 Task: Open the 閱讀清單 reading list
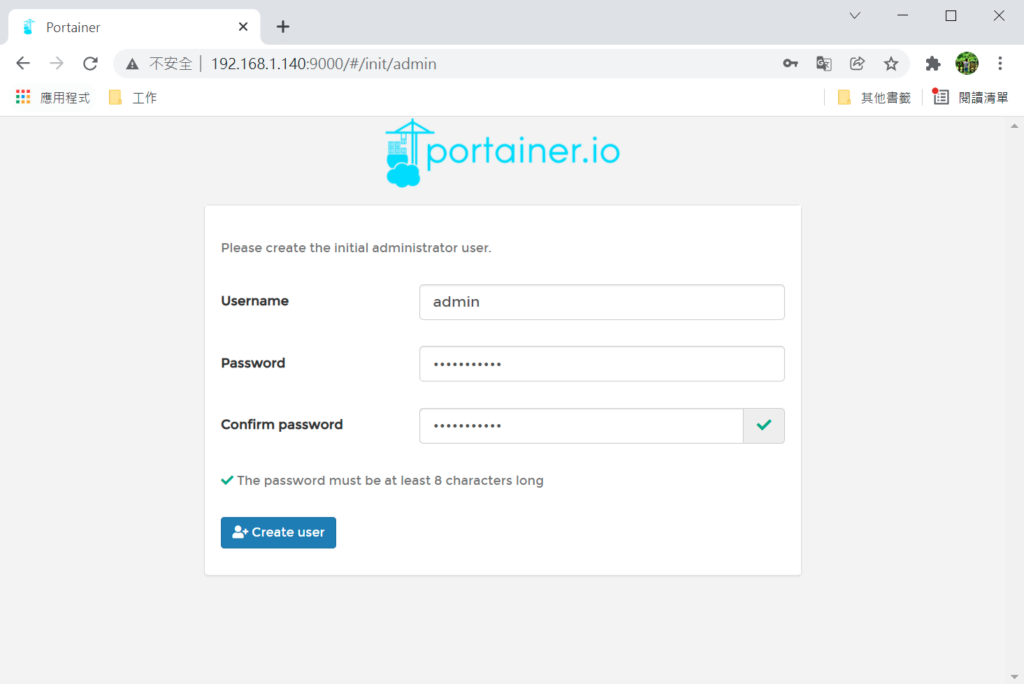[x=970, y=98]
